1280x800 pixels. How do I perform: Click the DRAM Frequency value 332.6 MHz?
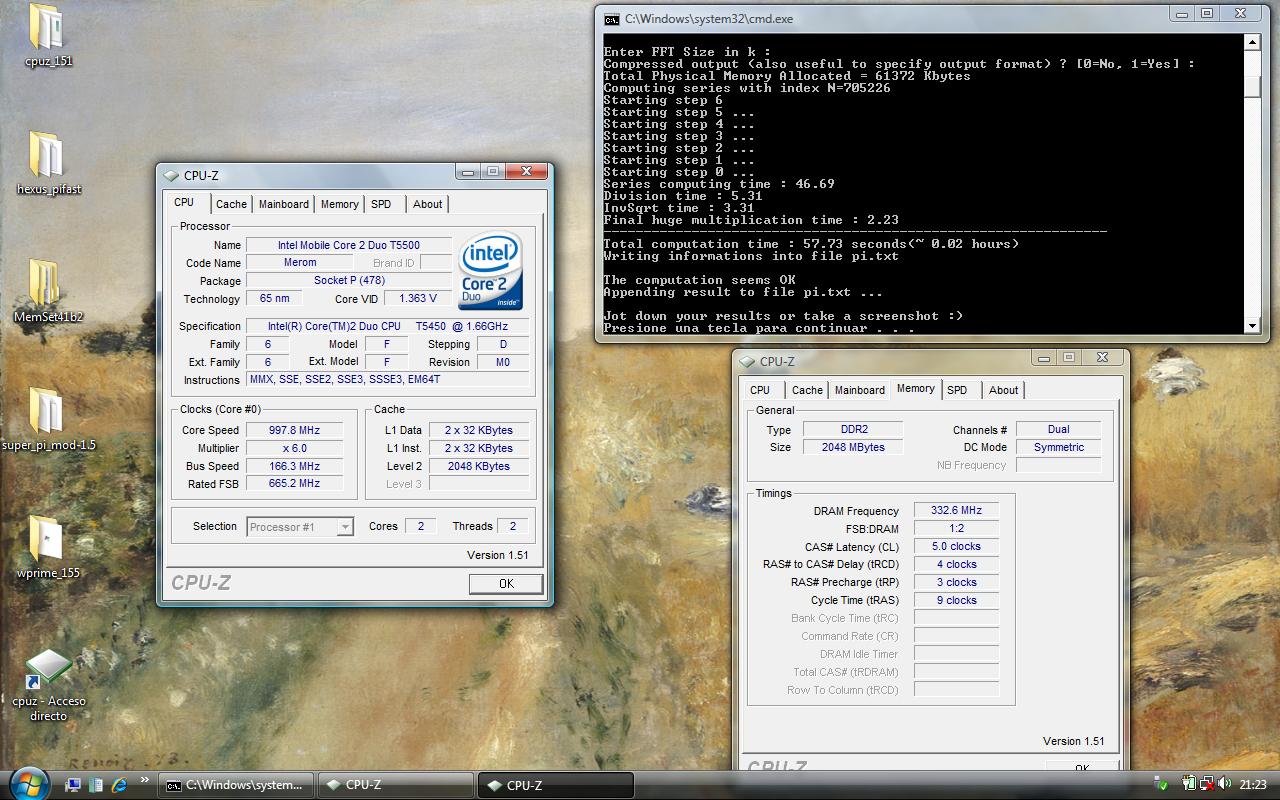click(956, 510)
